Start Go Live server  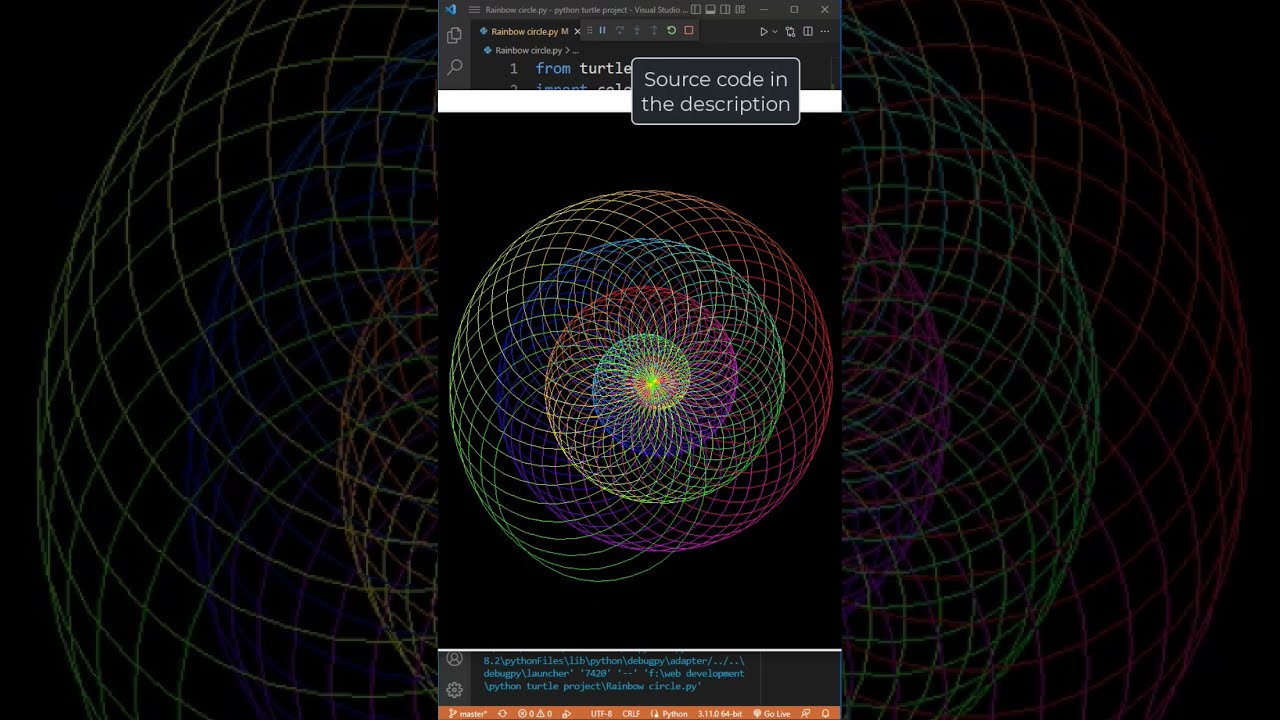click(771, 714)
